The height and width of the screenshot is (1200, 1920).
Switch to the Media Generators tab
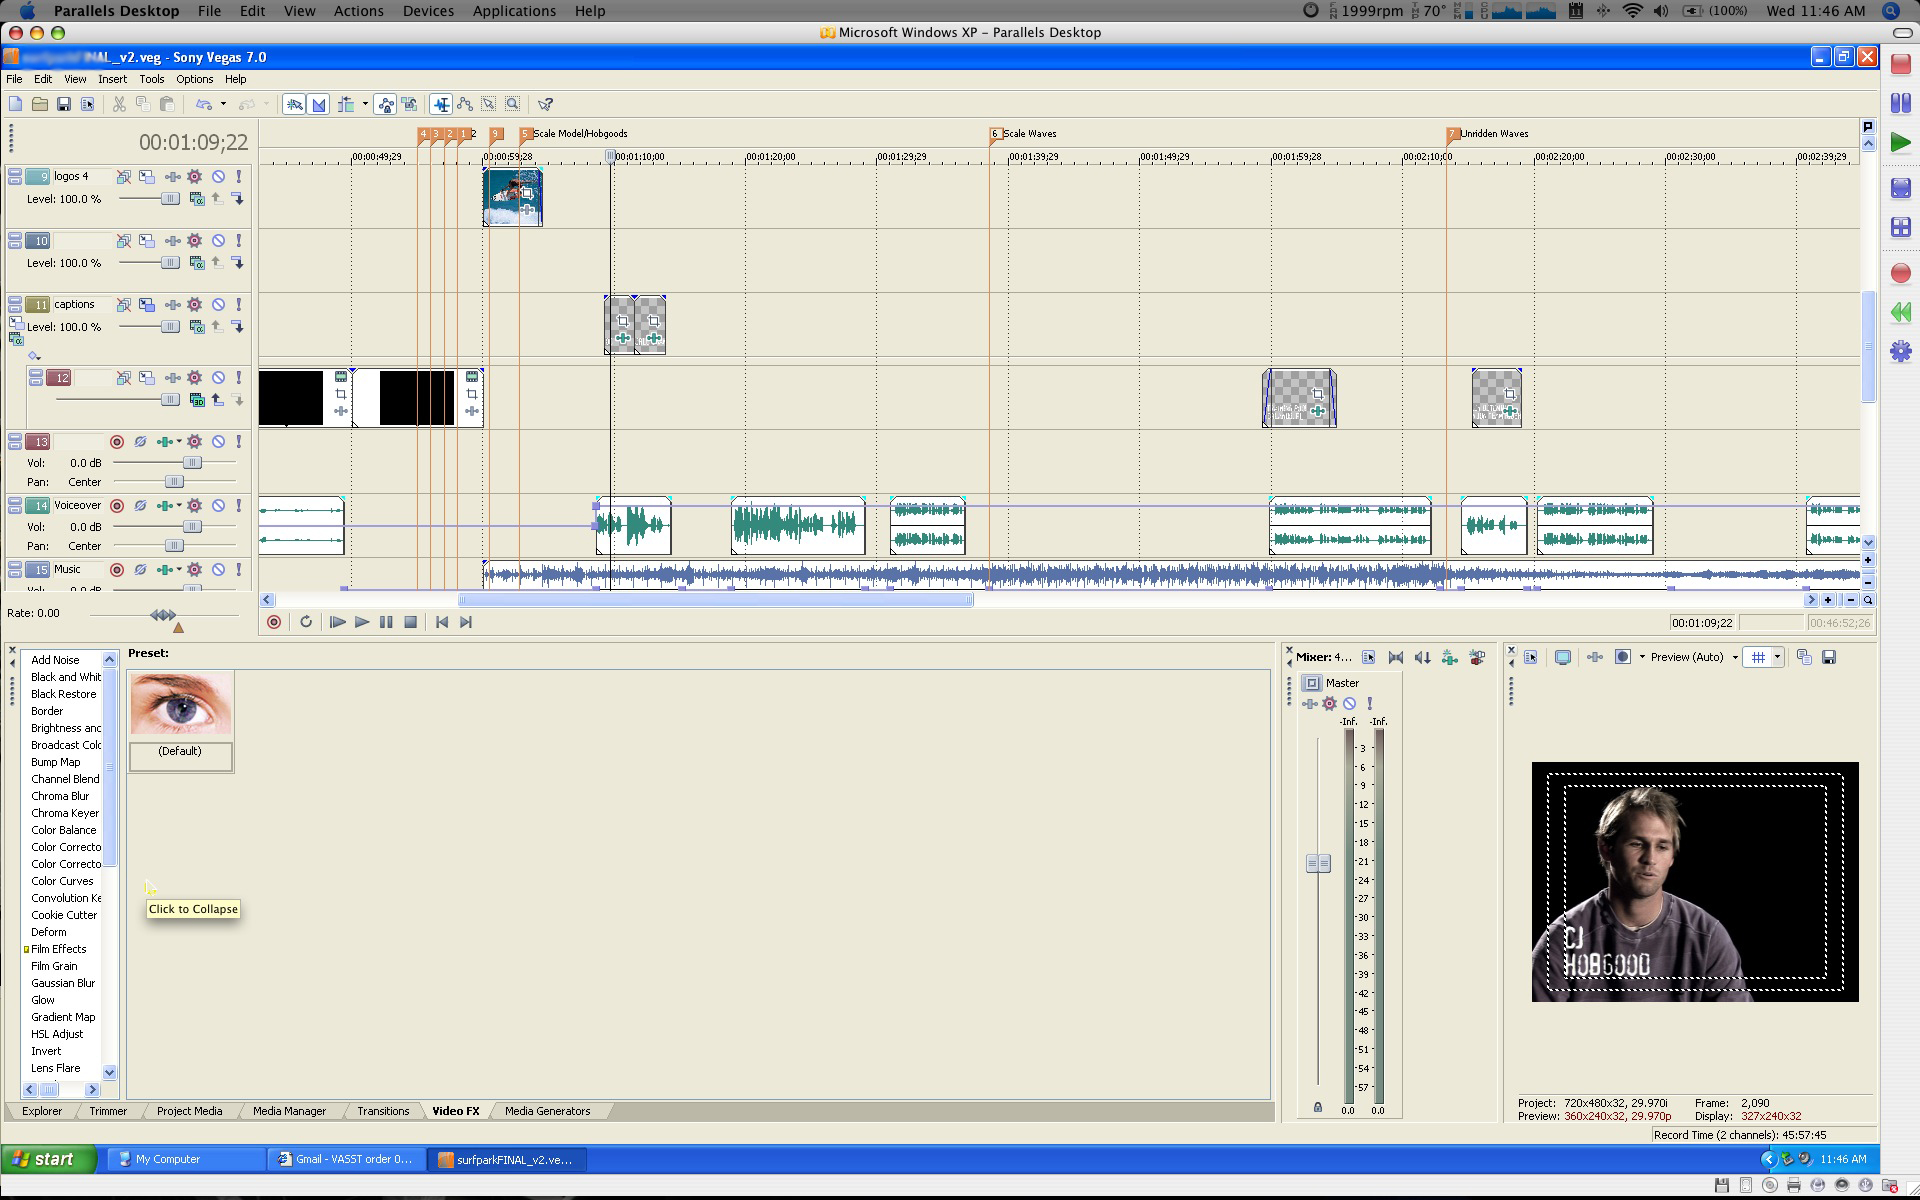[x=547, y=1111]
